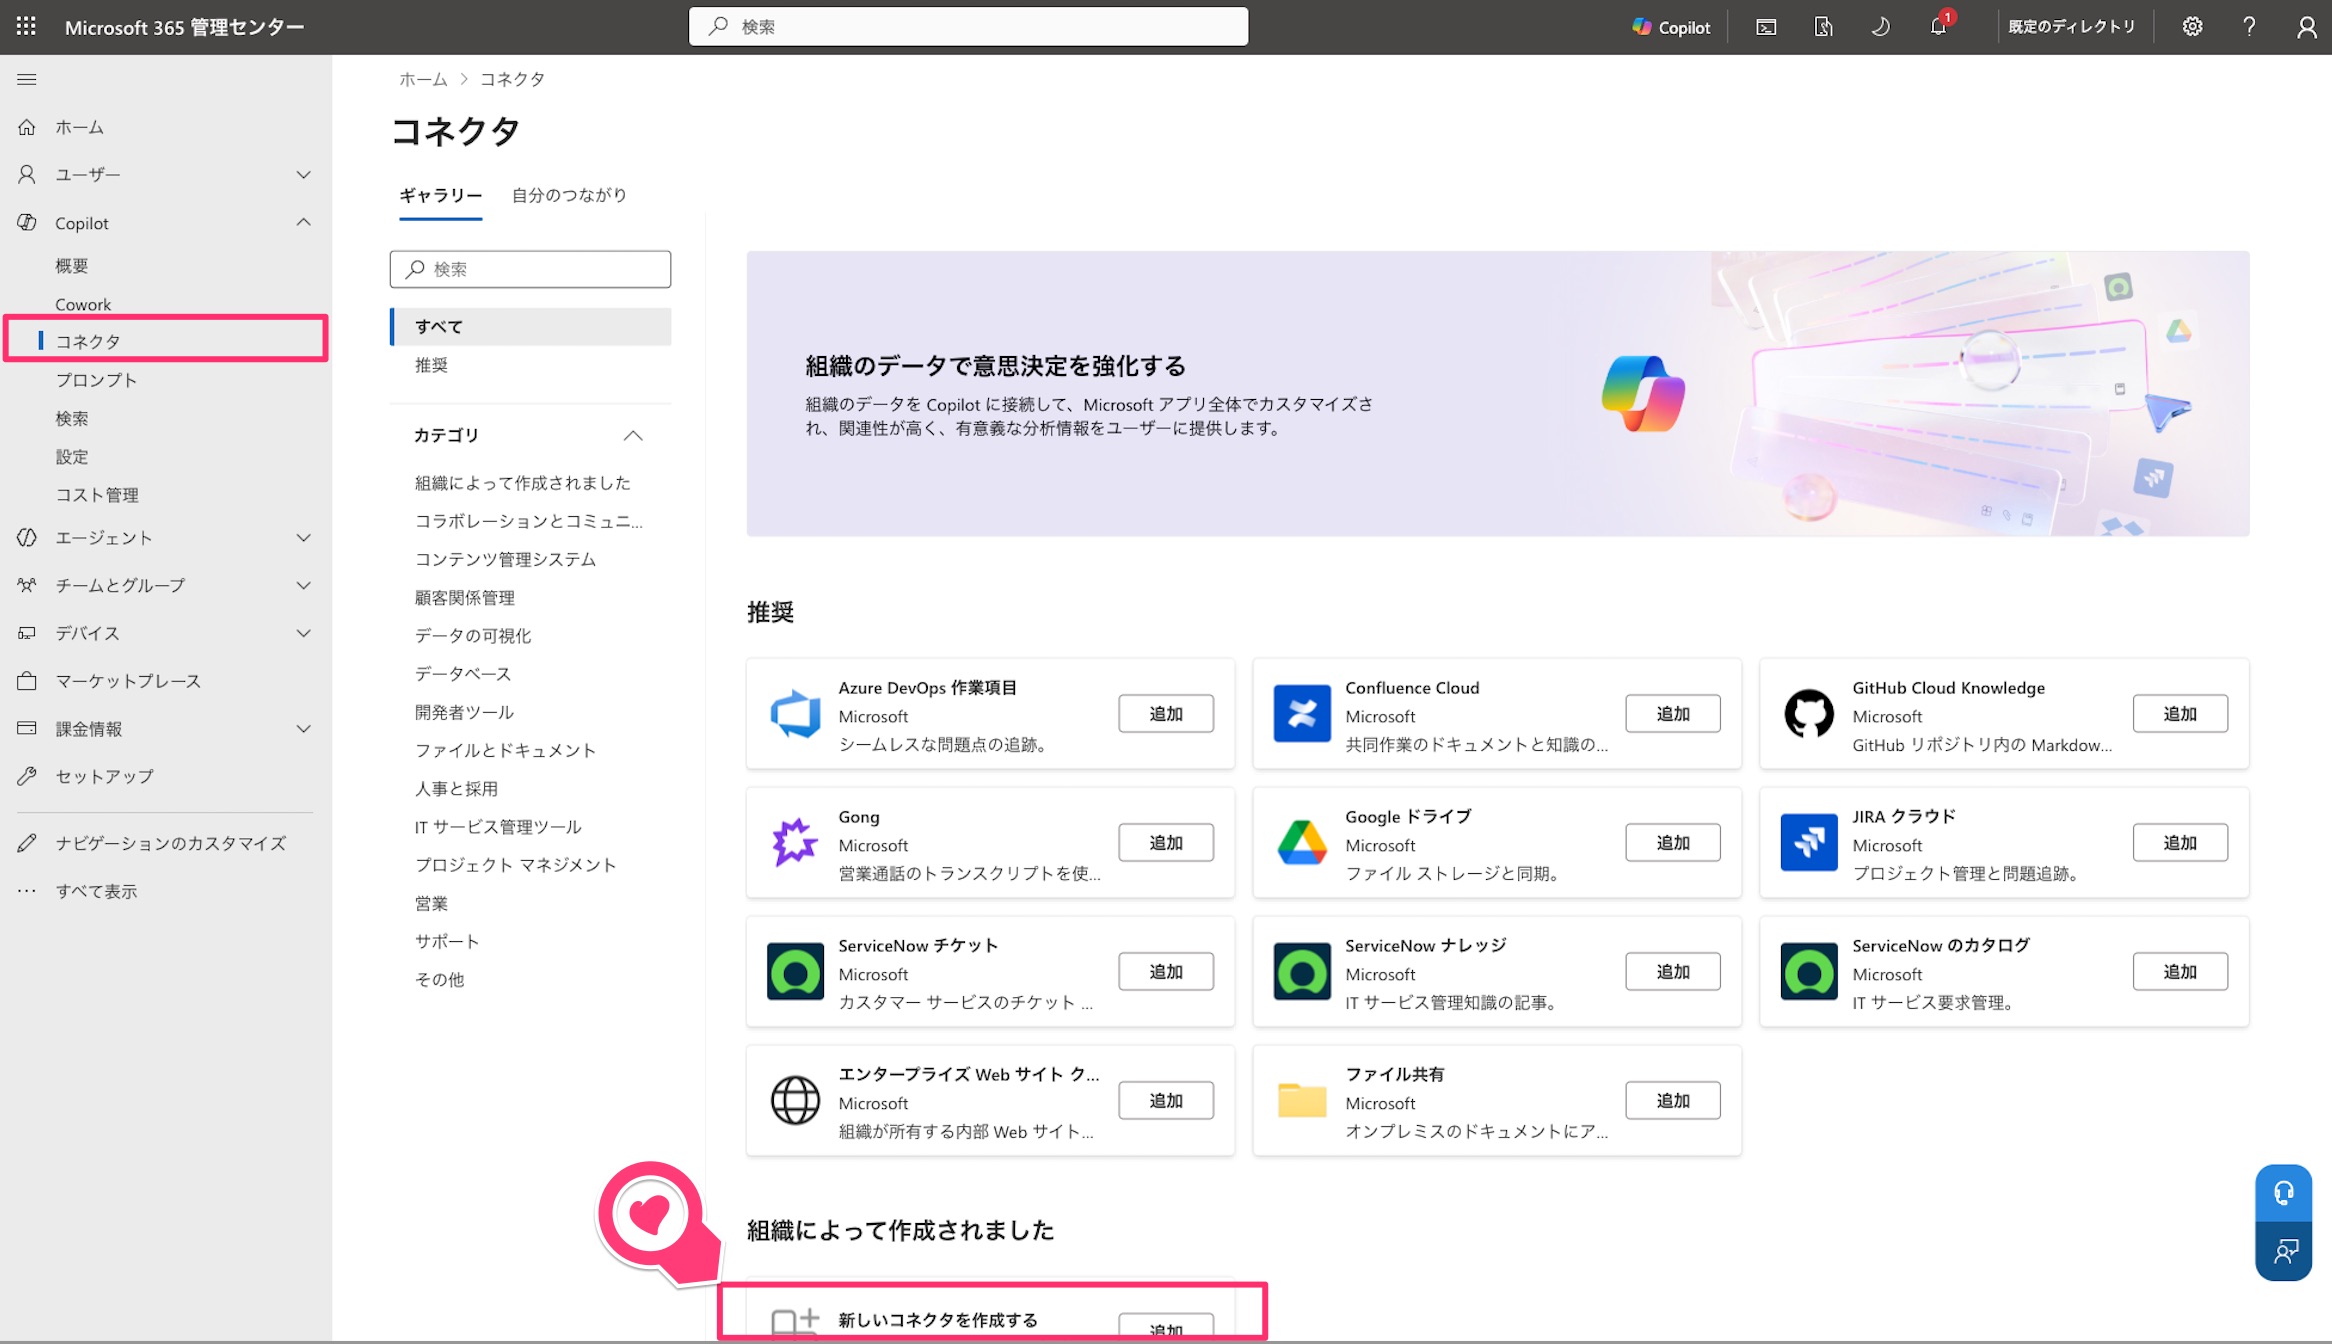
Task: Click the ServiceNow ナレッジ logo
Action: pyautogui.click(x=1302, y=971)
